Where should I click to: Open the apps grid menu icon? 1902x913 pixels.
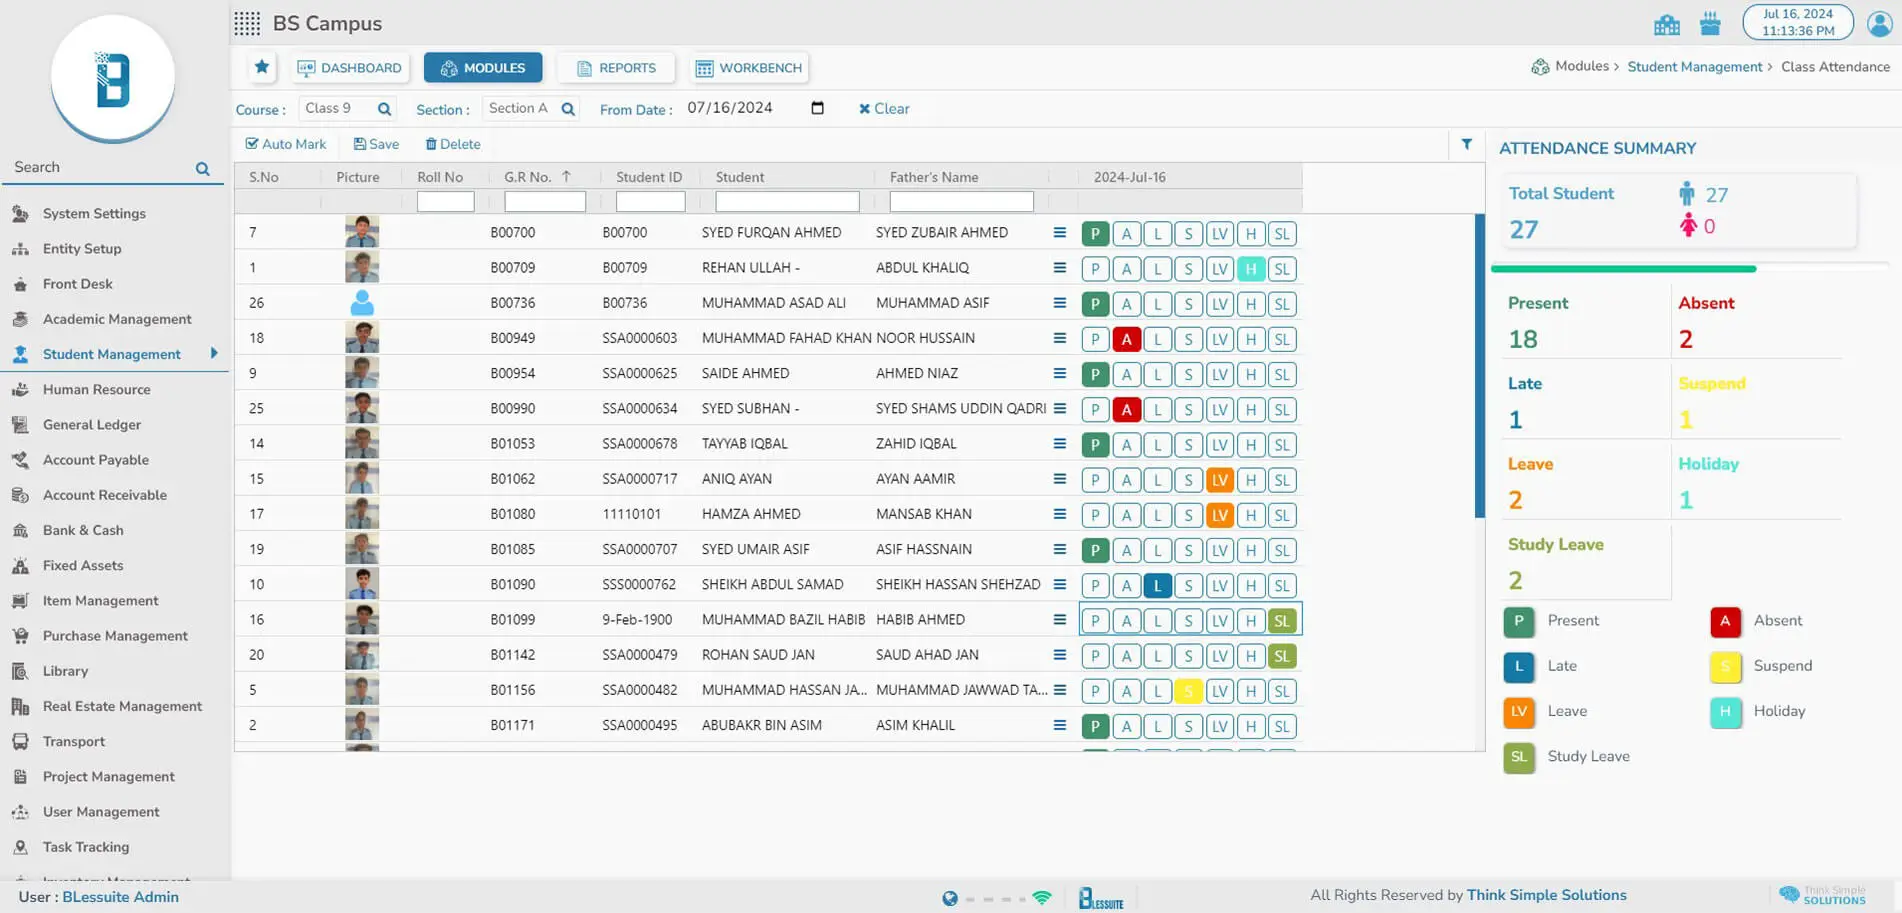247,23
